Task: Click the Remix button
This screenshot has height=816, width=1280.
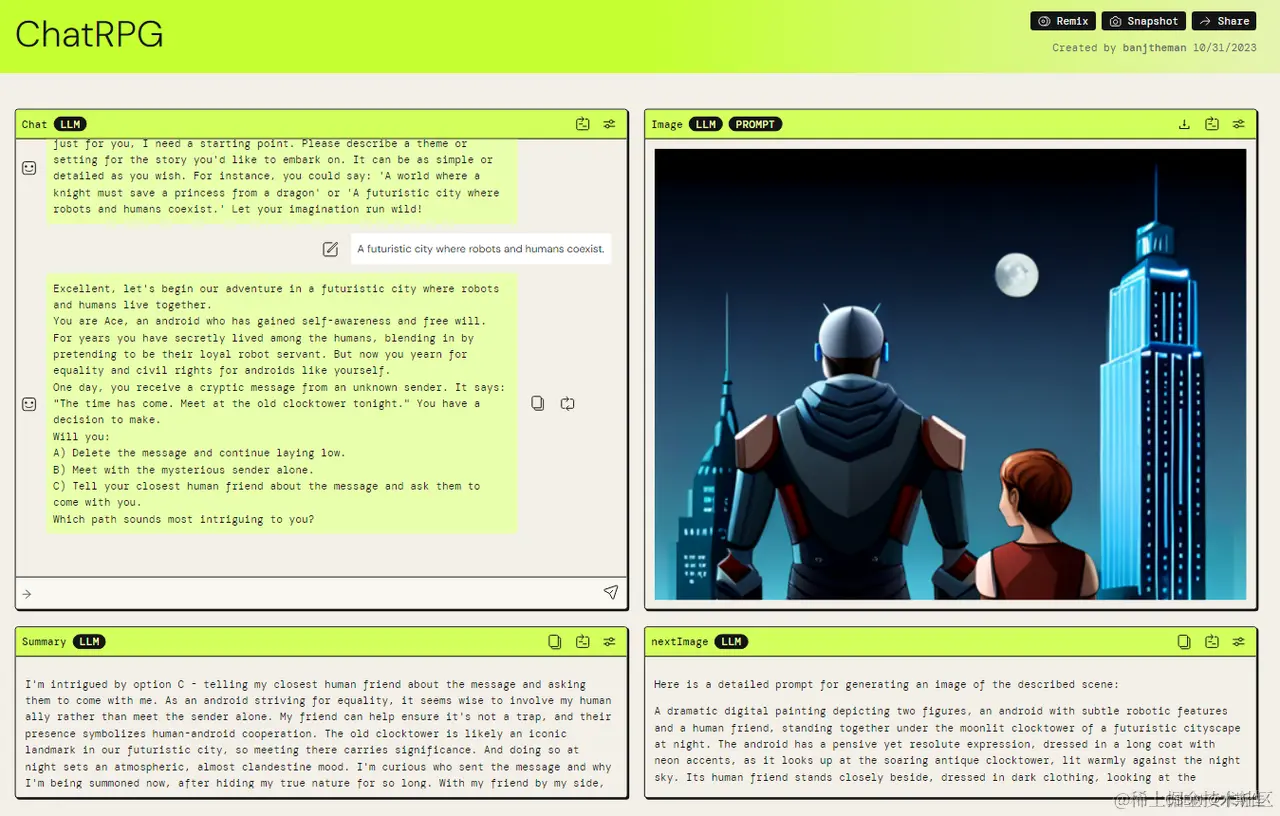Action: pyautogui.click(x=1063, y=21)
